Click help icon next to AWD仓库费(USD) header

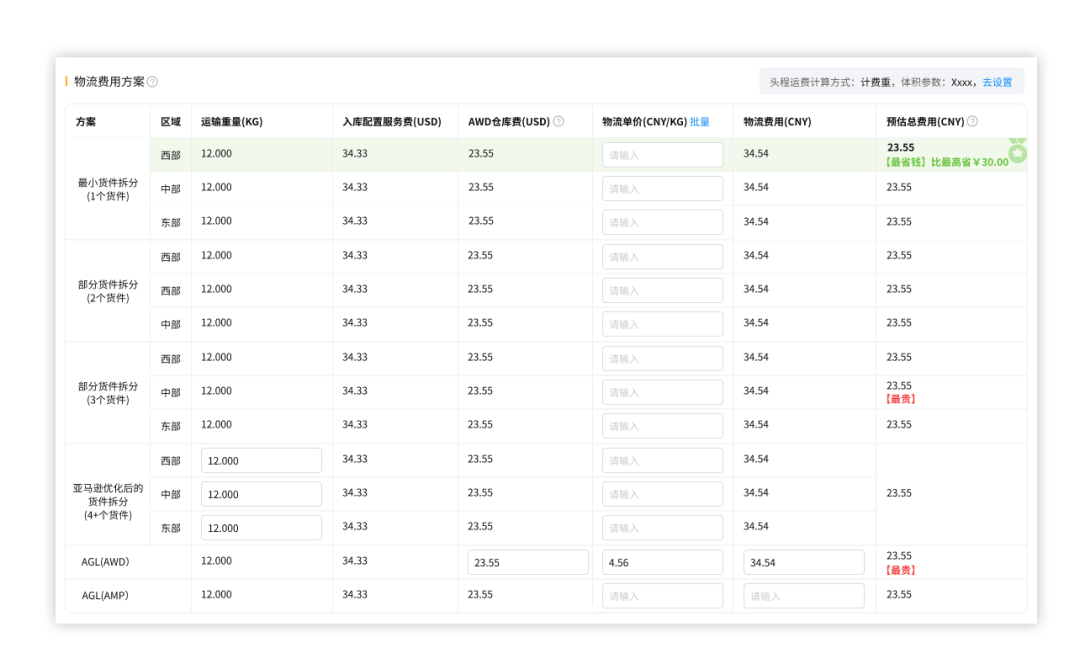point(559,121)
